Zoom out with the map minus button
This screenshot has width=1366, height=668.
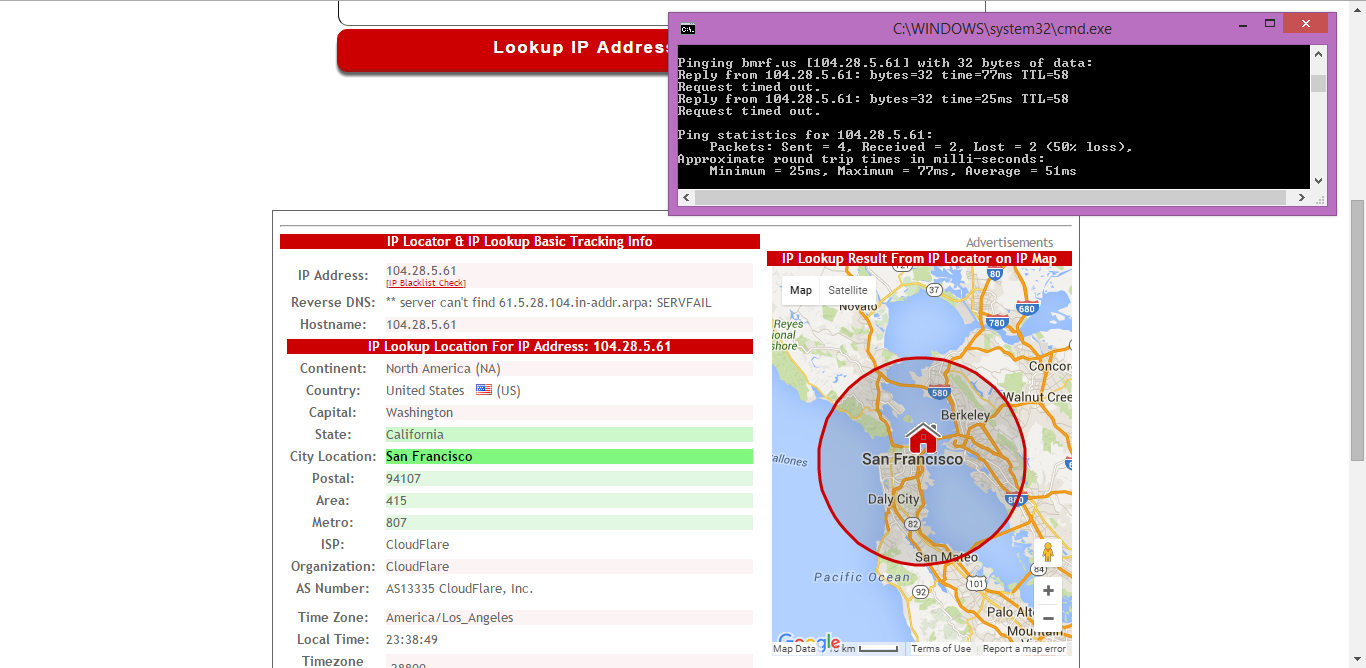(1048, 619)
